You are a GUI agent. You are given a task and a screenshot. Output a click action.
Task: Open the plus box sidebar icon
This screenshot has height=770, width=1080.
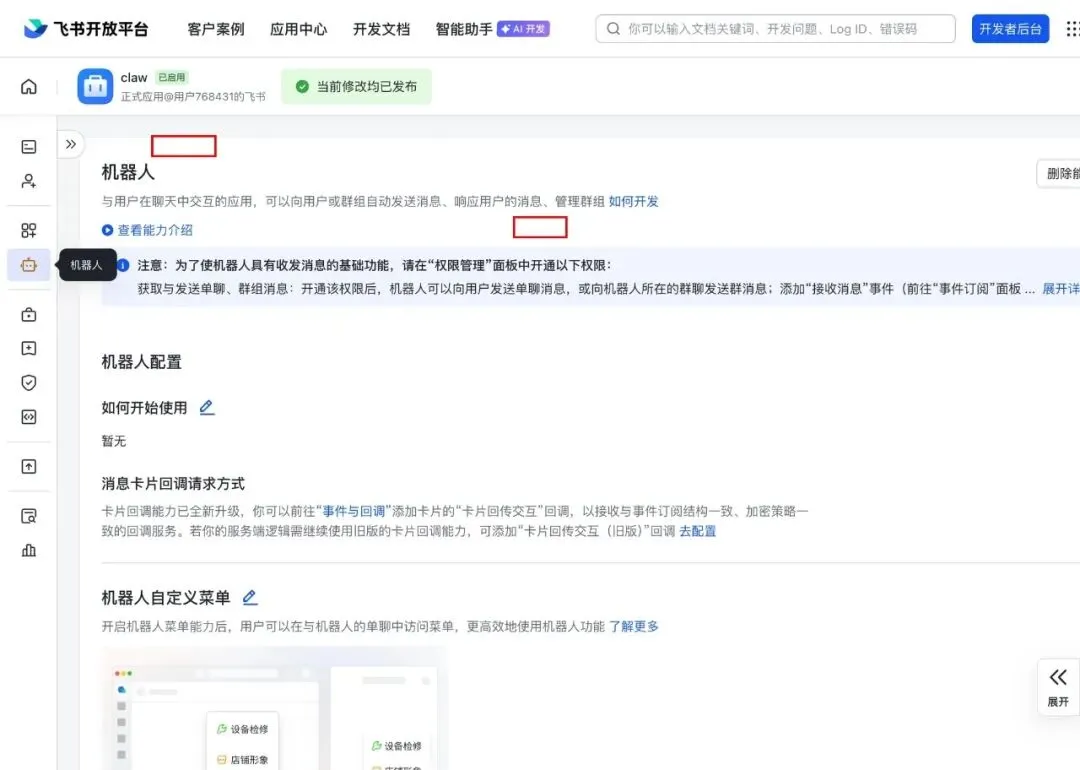pyautogui.click(x=29, y=348)
